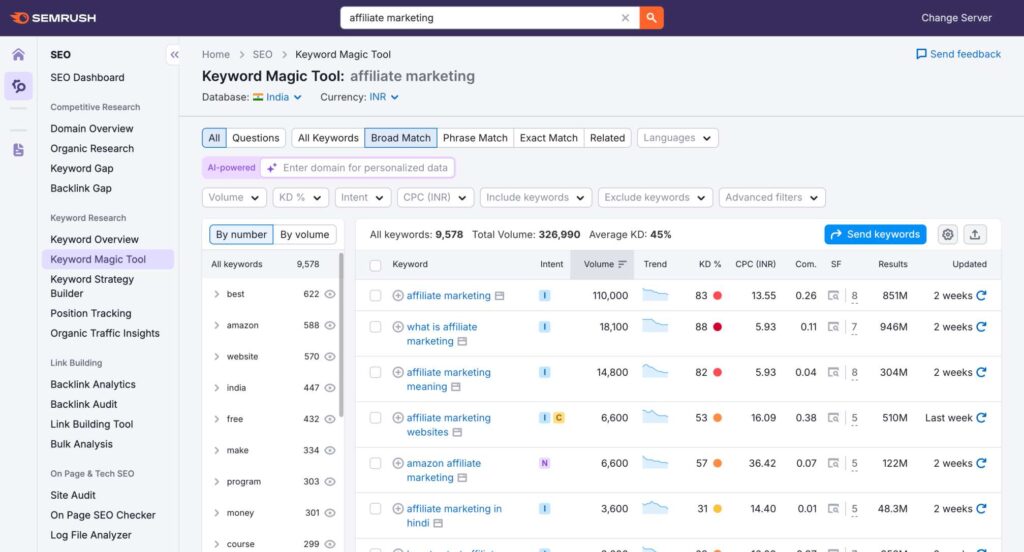The width and height of the screenshot is (1024, 552).
Task: Click the Semrush logo
Action: [x=54, y=18]
